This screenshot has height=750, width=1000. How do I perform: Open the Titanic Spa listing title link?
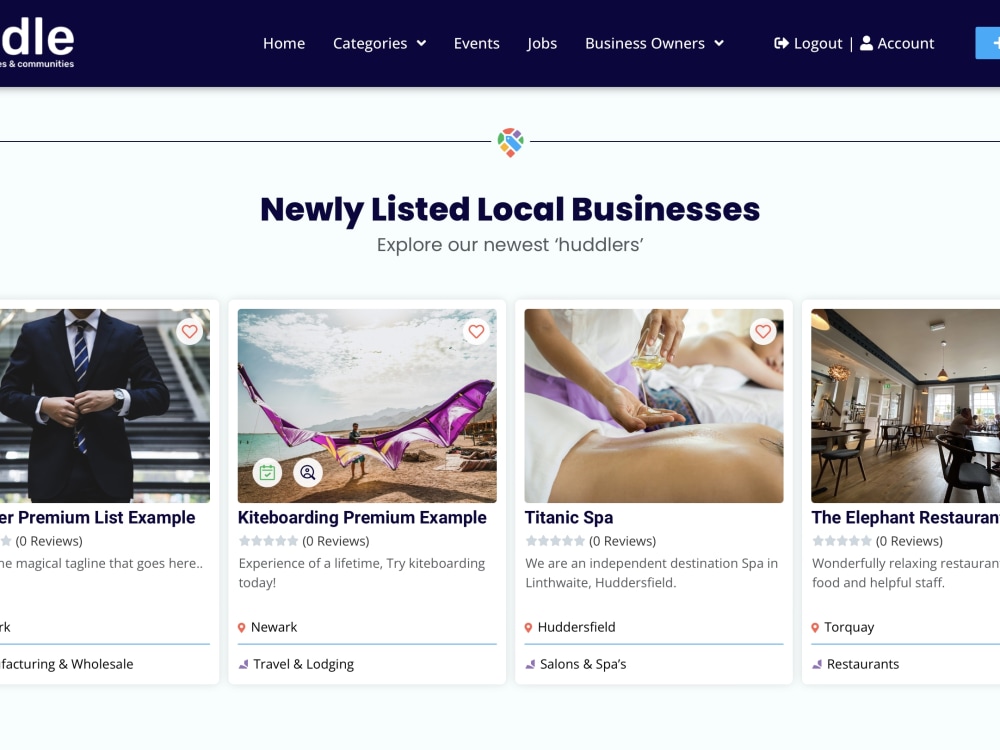click(569, 517)
